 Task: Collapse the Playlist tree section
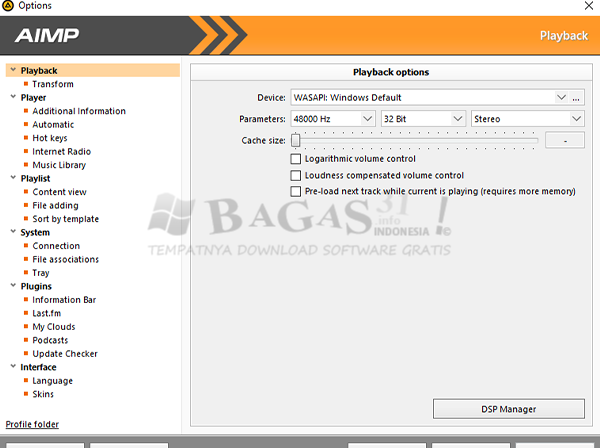(13, 178)
